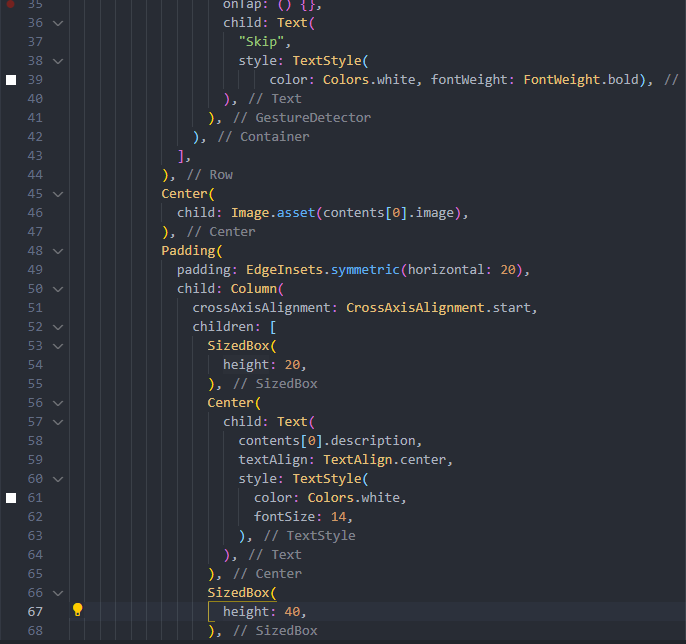
Task: Open the white color swatch on line 39
Action: (x=11, y=79)
